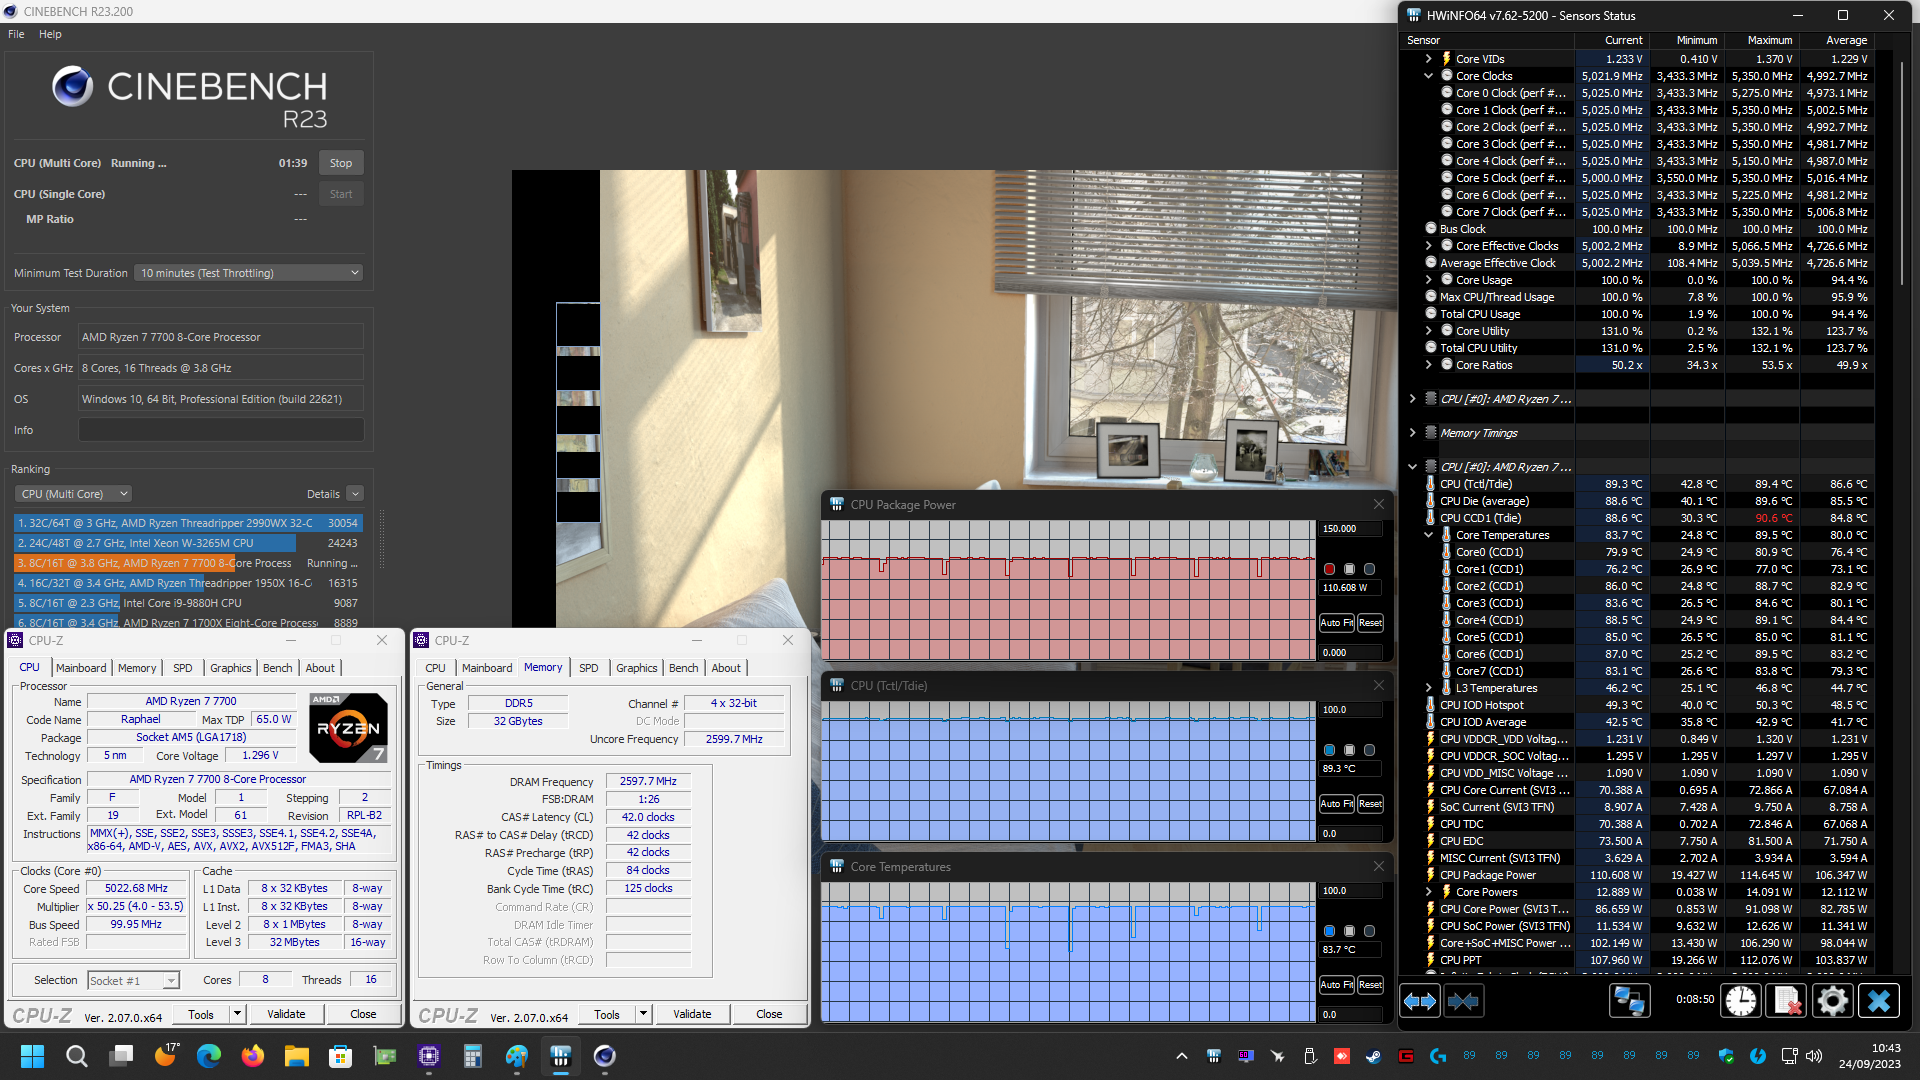The height and width of the screenshot is (1080, 1920).
Task: Collapse Core Clocks sensor group
Action: pyautogui.click(x=1429, y=76)
